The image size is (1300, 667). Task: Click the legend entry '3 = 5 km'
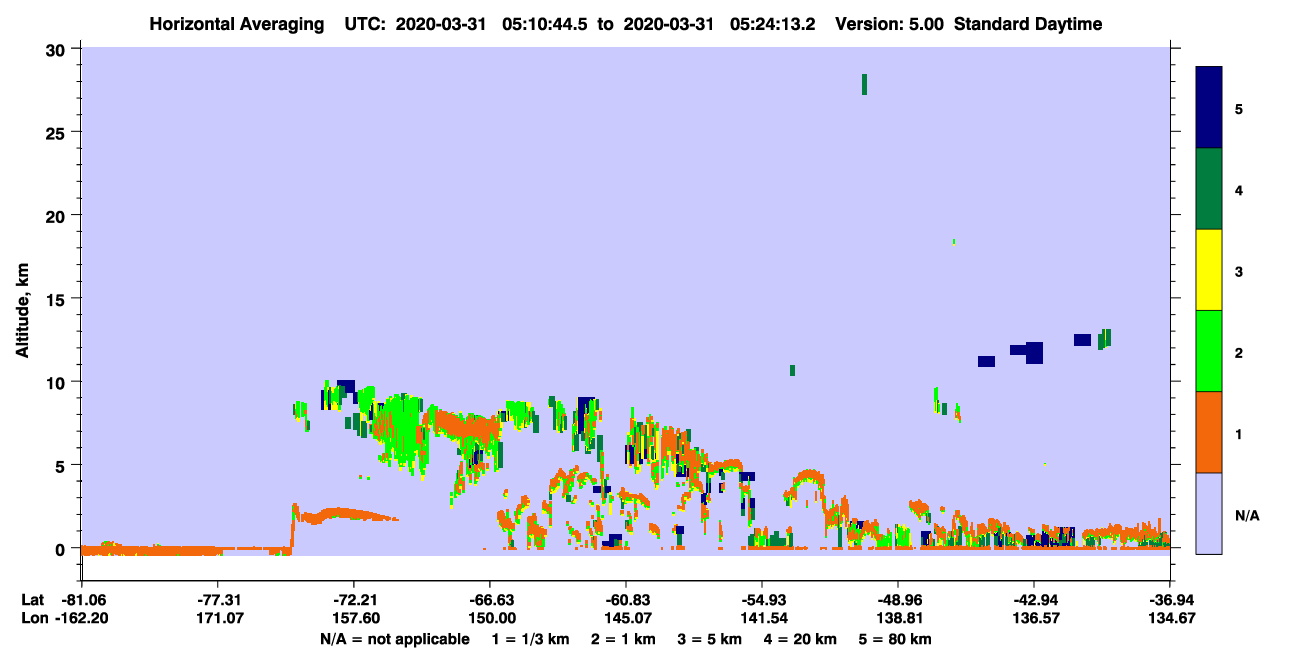[x=709, y=639]
